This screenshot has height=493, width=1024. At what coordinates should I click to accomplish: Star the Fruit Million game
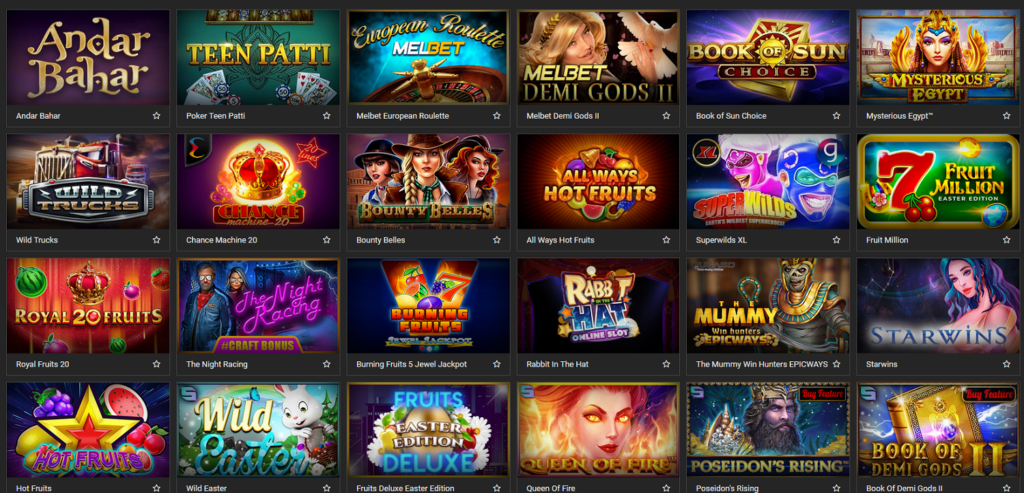(1006, 240)
